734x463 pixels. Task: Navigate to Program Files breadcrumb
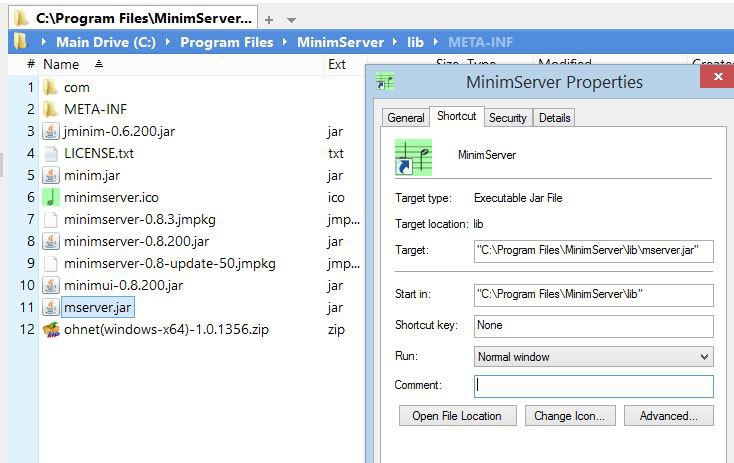point(227,42)
